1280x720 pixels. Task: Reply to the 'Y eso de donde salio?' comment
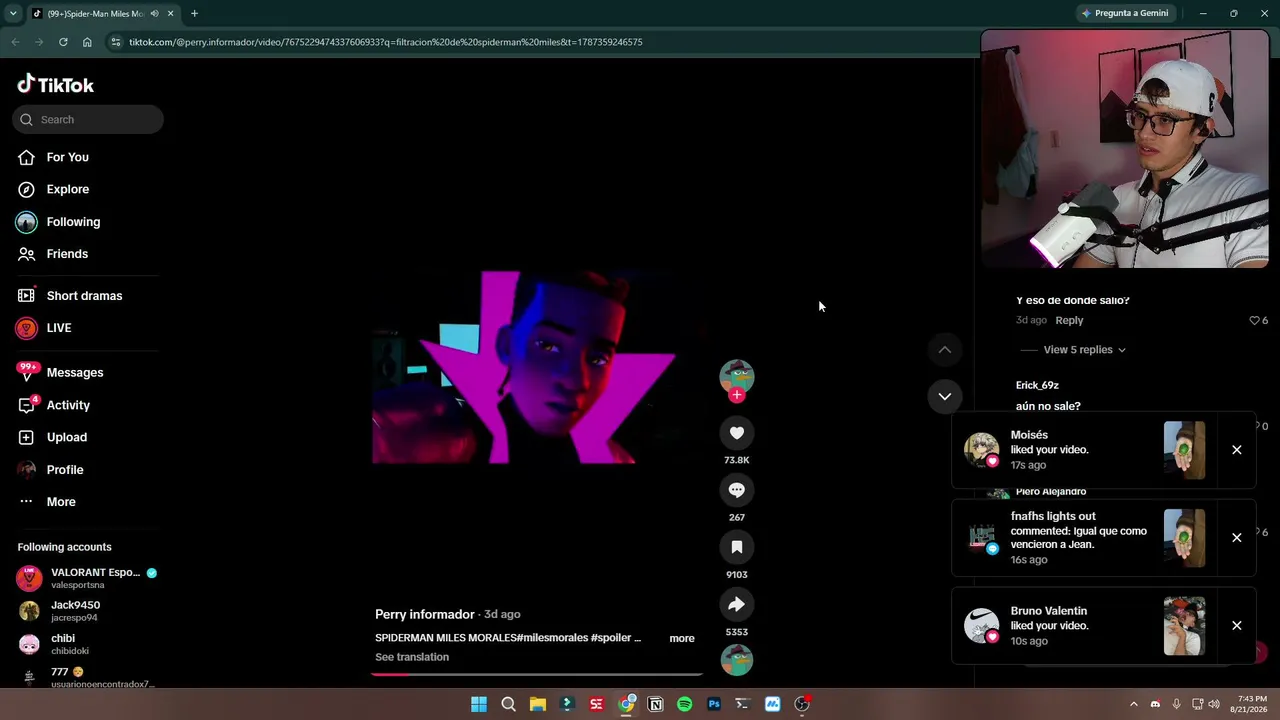pos(1069,320)
